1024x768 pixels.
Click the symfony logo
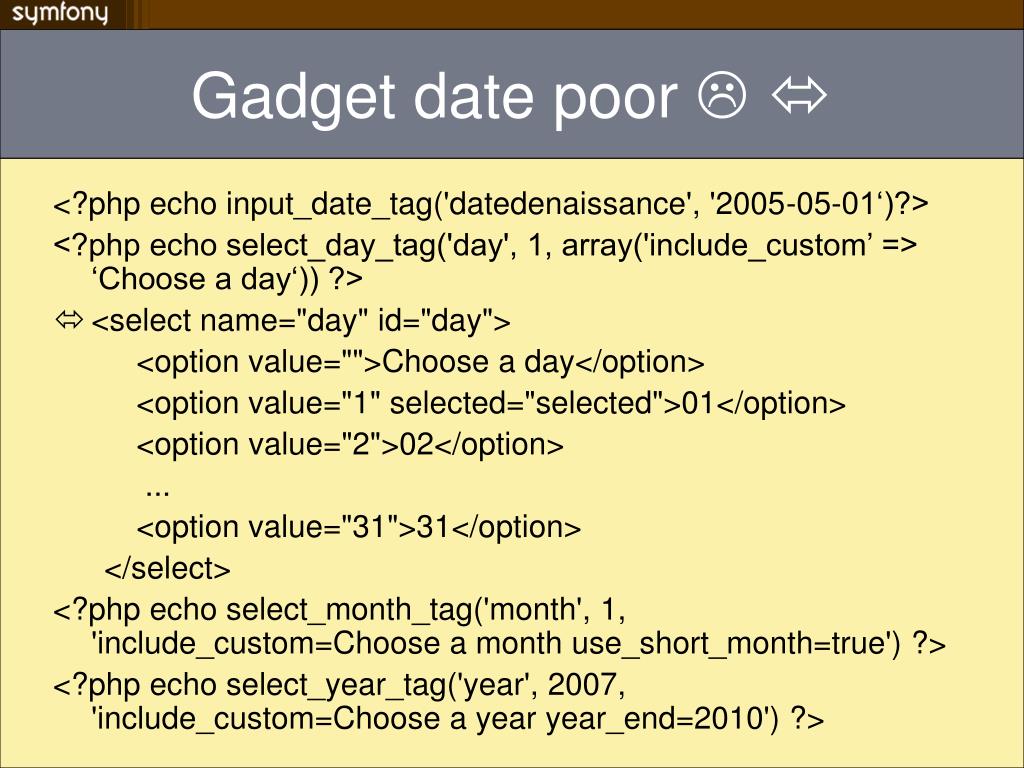60,13
